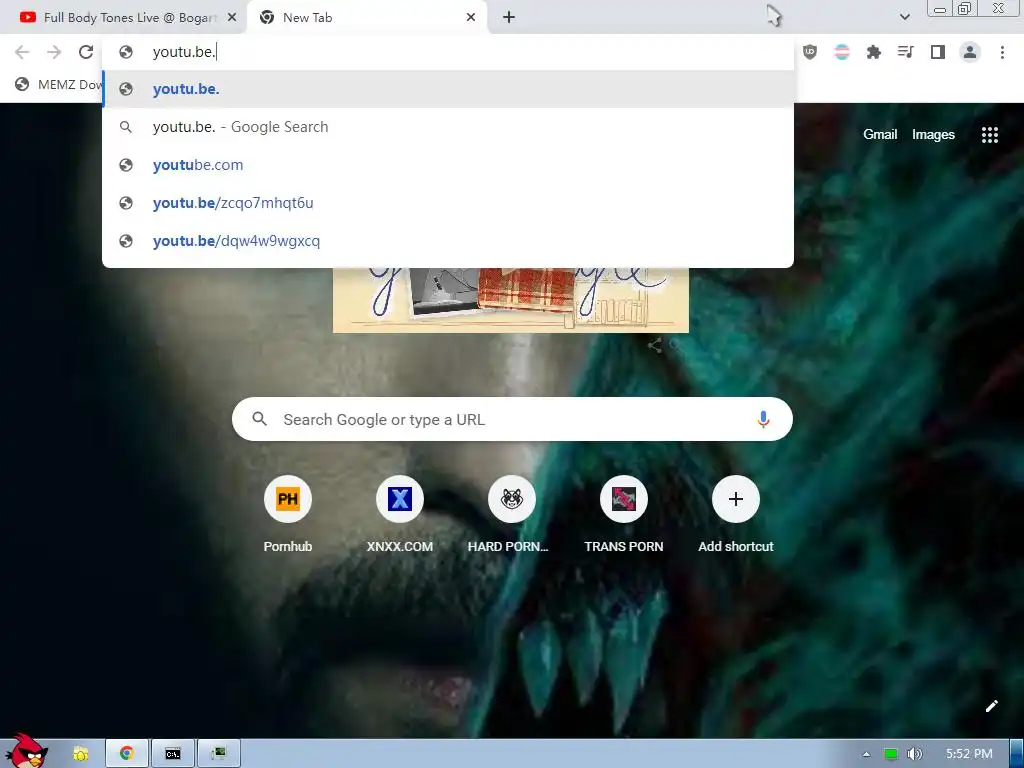Viewport: 1024px width, 768px height.
Task: Show hidden system tray icons arrow
Action: 866,754
